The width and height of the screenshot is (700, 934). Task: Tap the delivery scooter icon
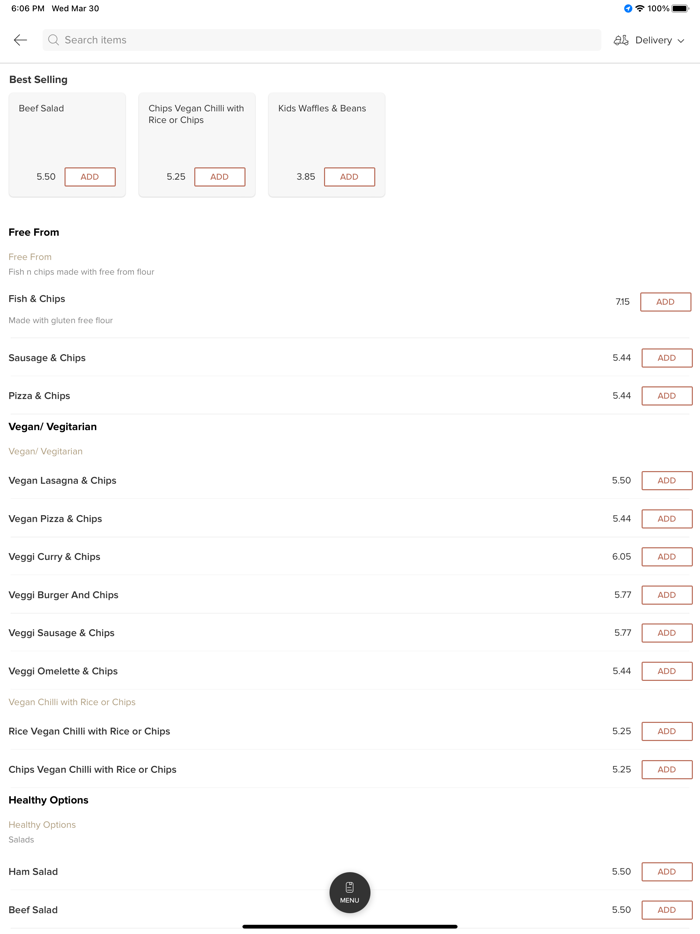point(621,40)
